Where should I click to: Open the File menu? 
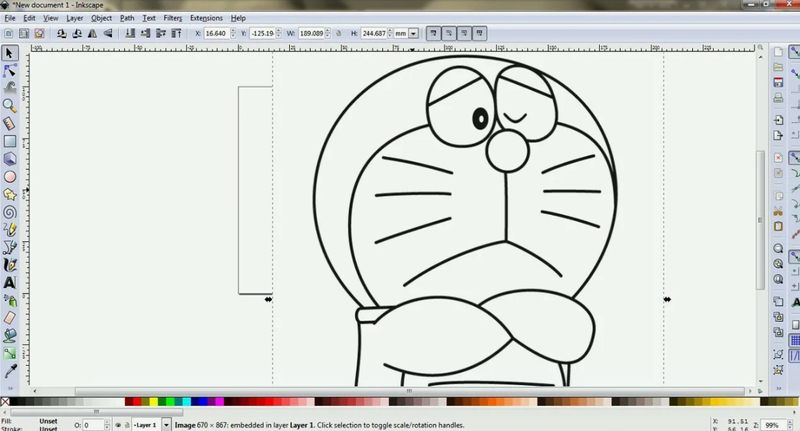10,18
